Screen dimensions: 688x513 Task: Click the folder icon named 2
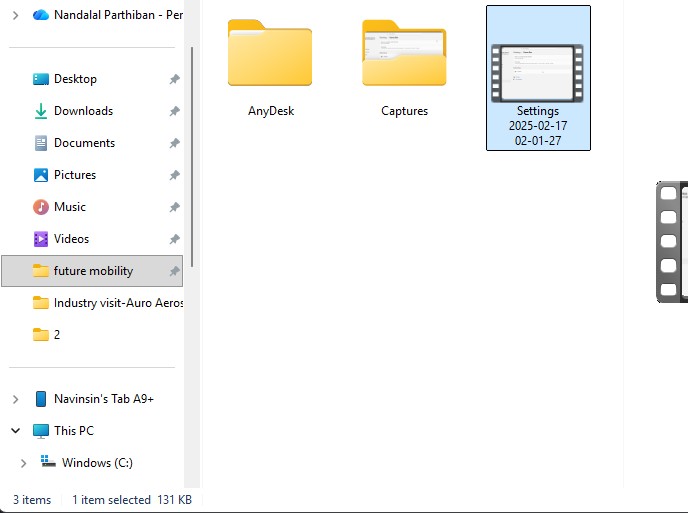[41, 335]
